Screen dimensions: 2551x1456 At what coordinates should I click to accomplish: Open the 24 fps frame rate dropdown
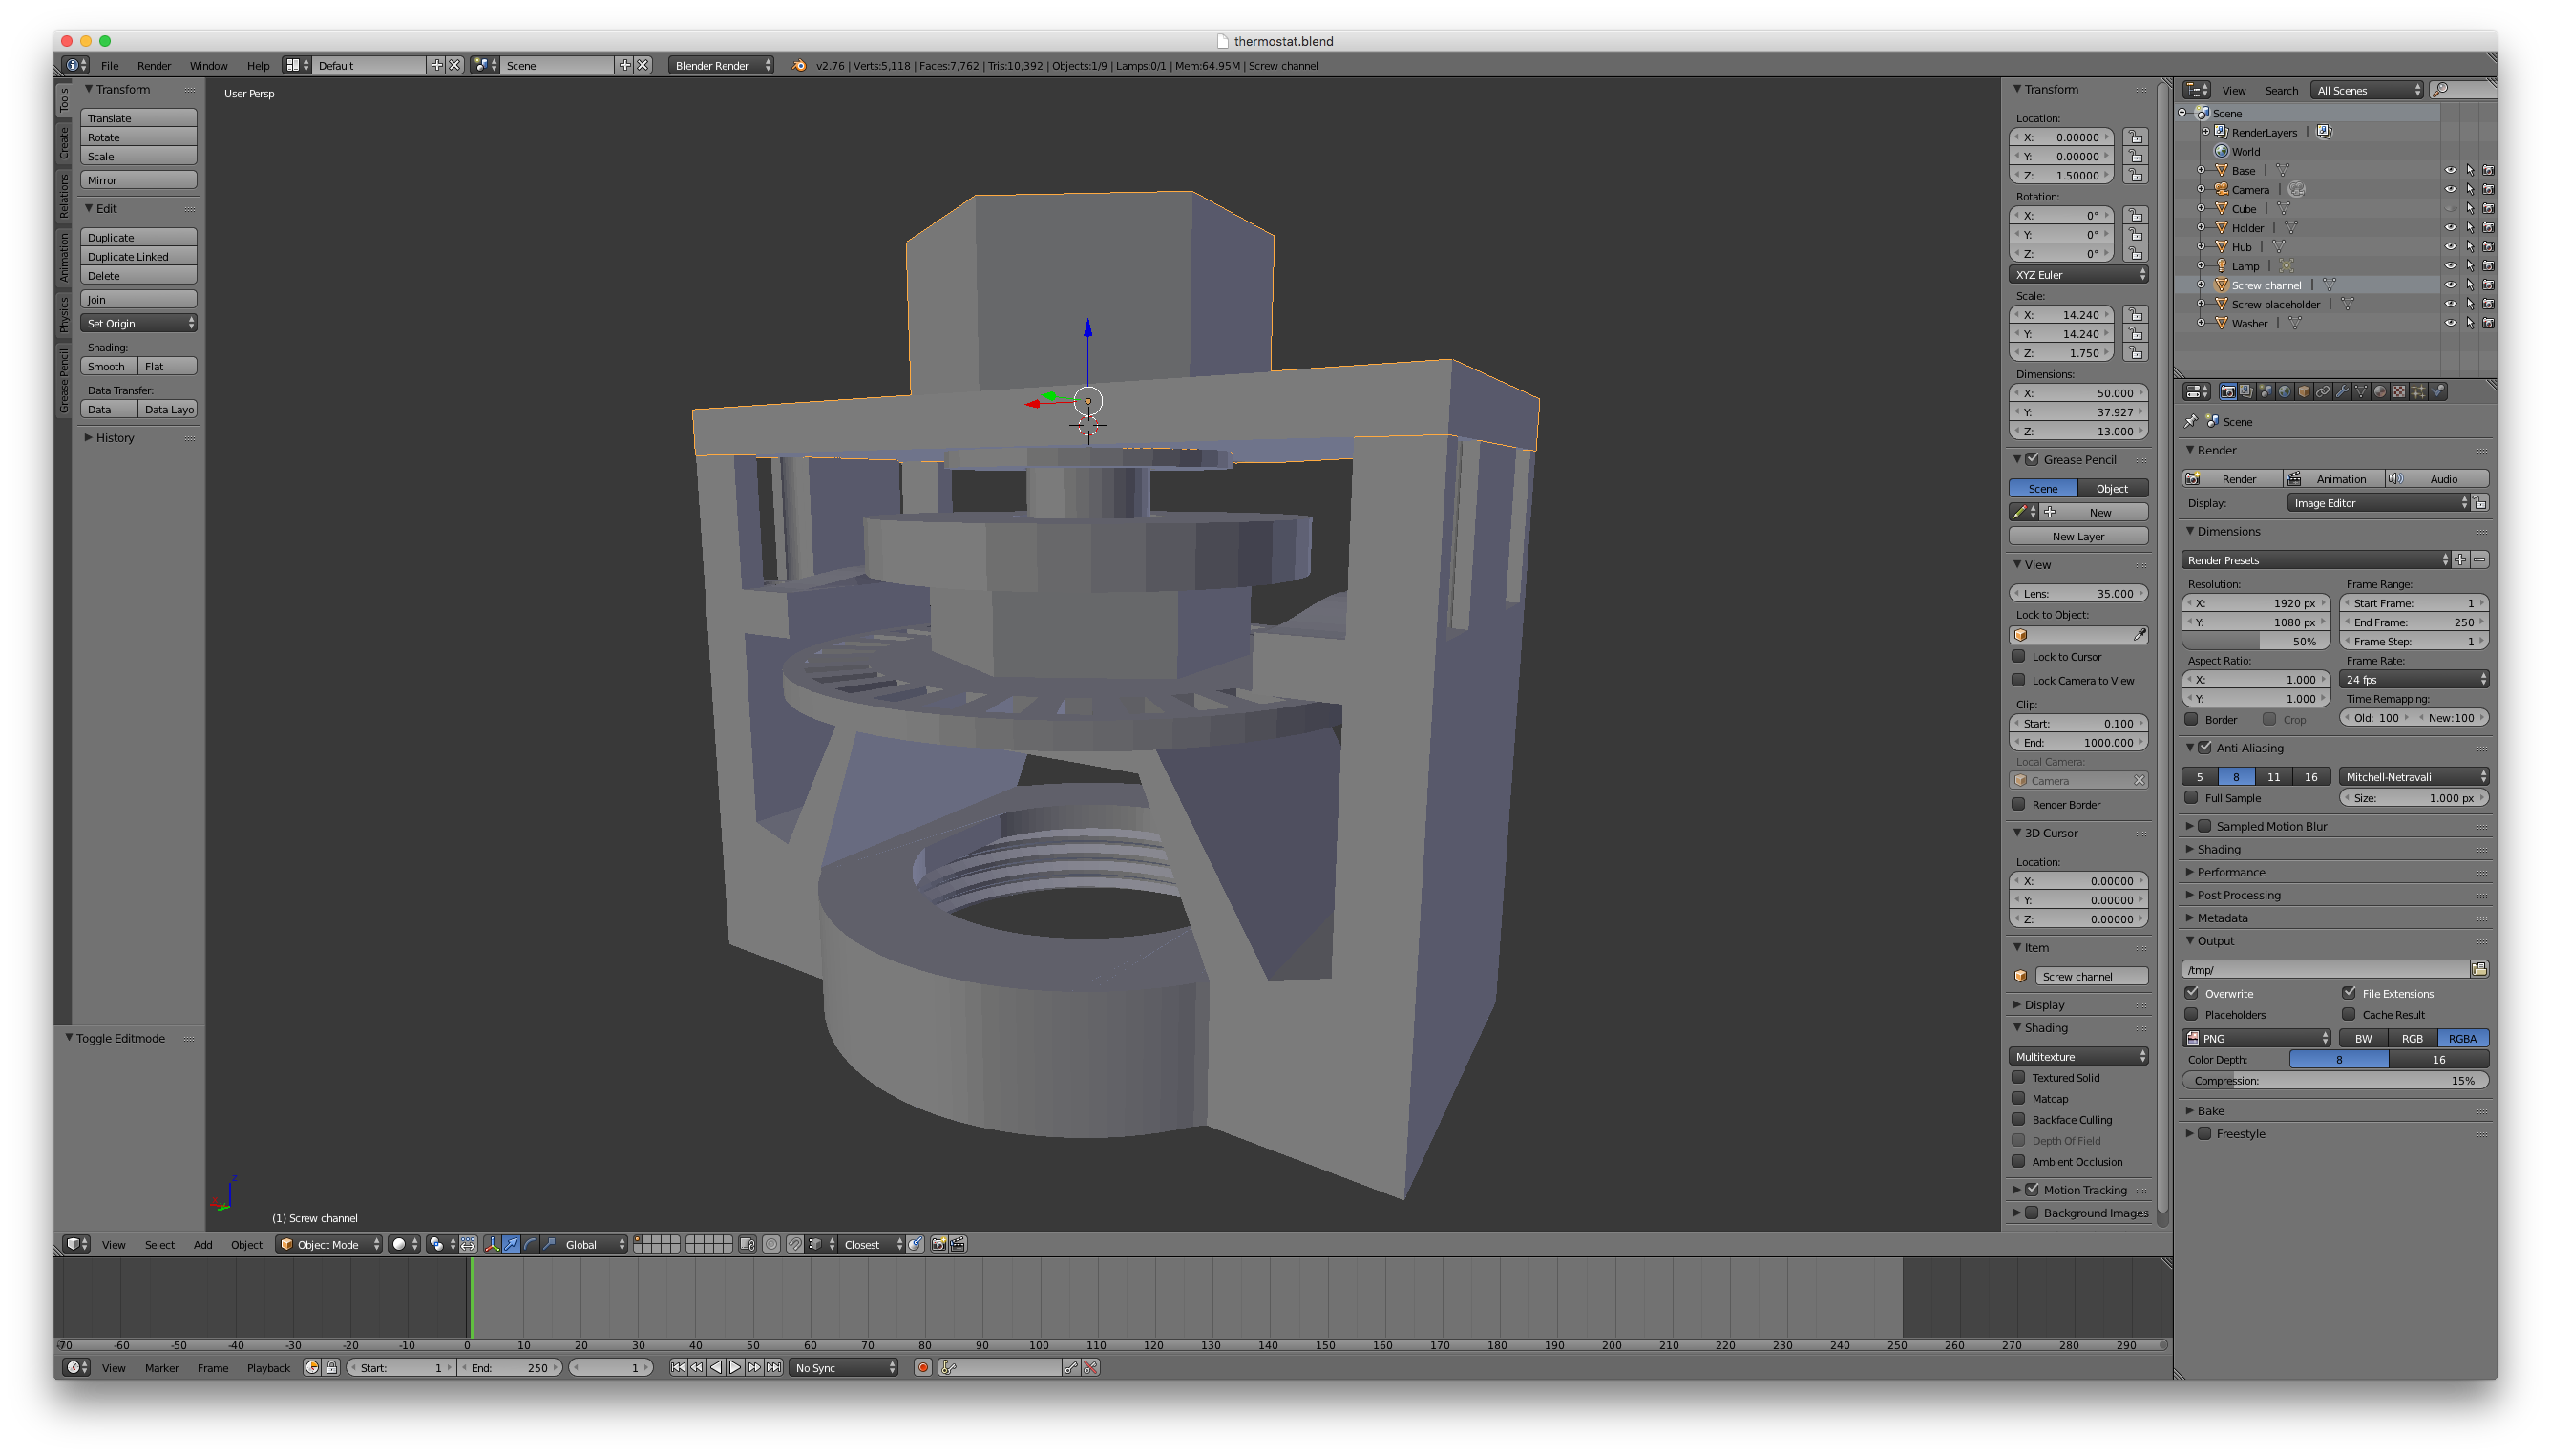pos(2413,679)
